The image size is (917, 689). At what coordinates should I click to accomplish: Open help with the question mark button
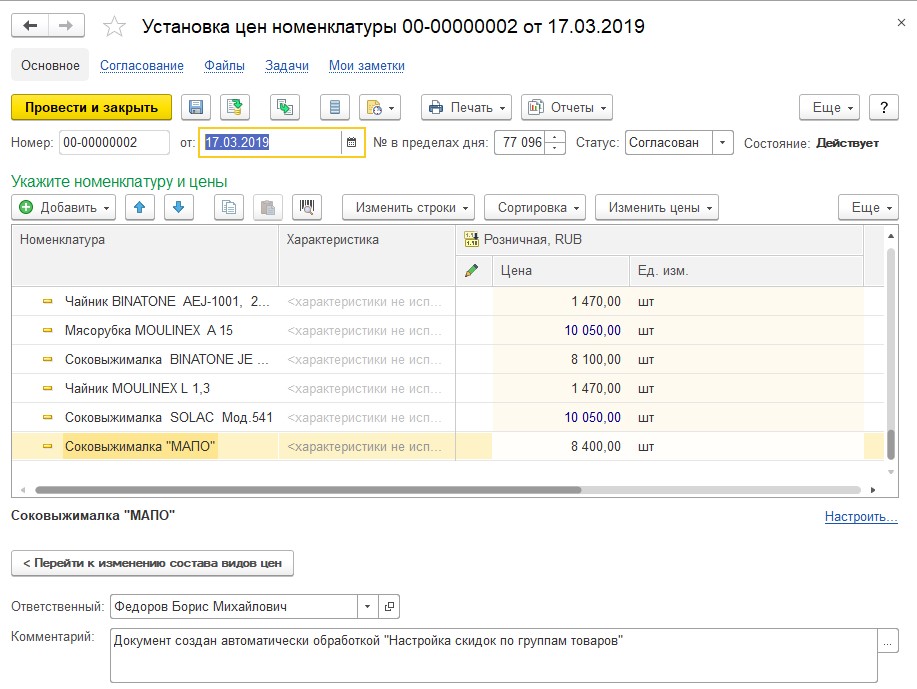point(884,108)
